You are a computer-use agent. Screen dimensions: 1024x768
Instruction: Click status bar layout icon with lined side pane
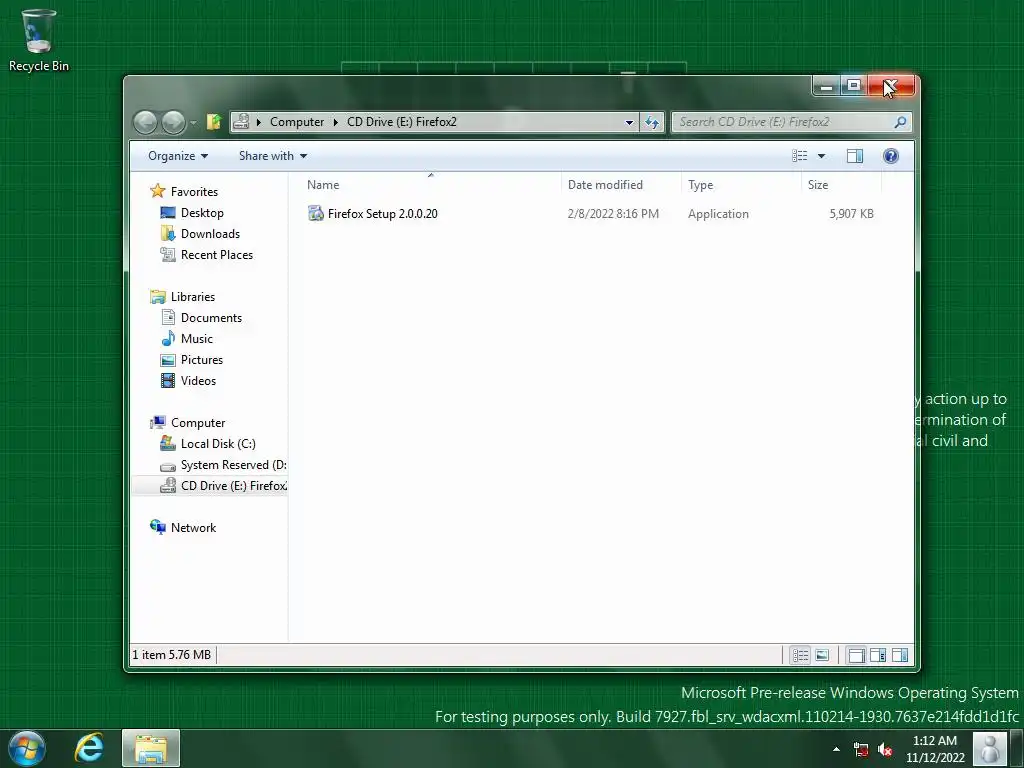878,655
